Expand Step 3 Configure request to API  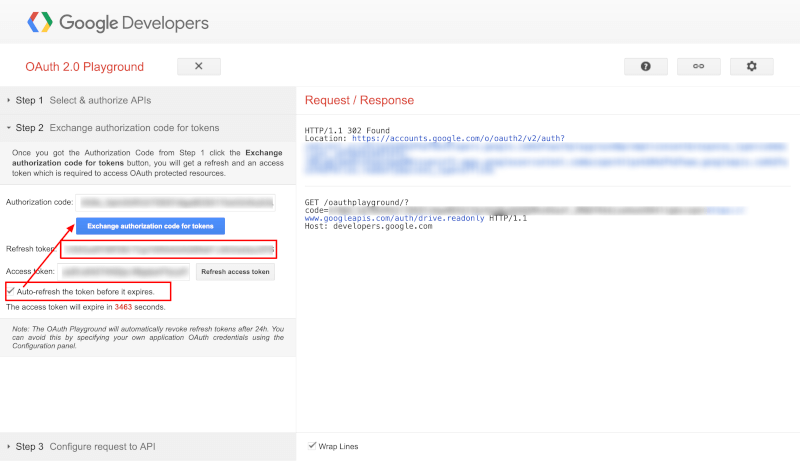148,447
